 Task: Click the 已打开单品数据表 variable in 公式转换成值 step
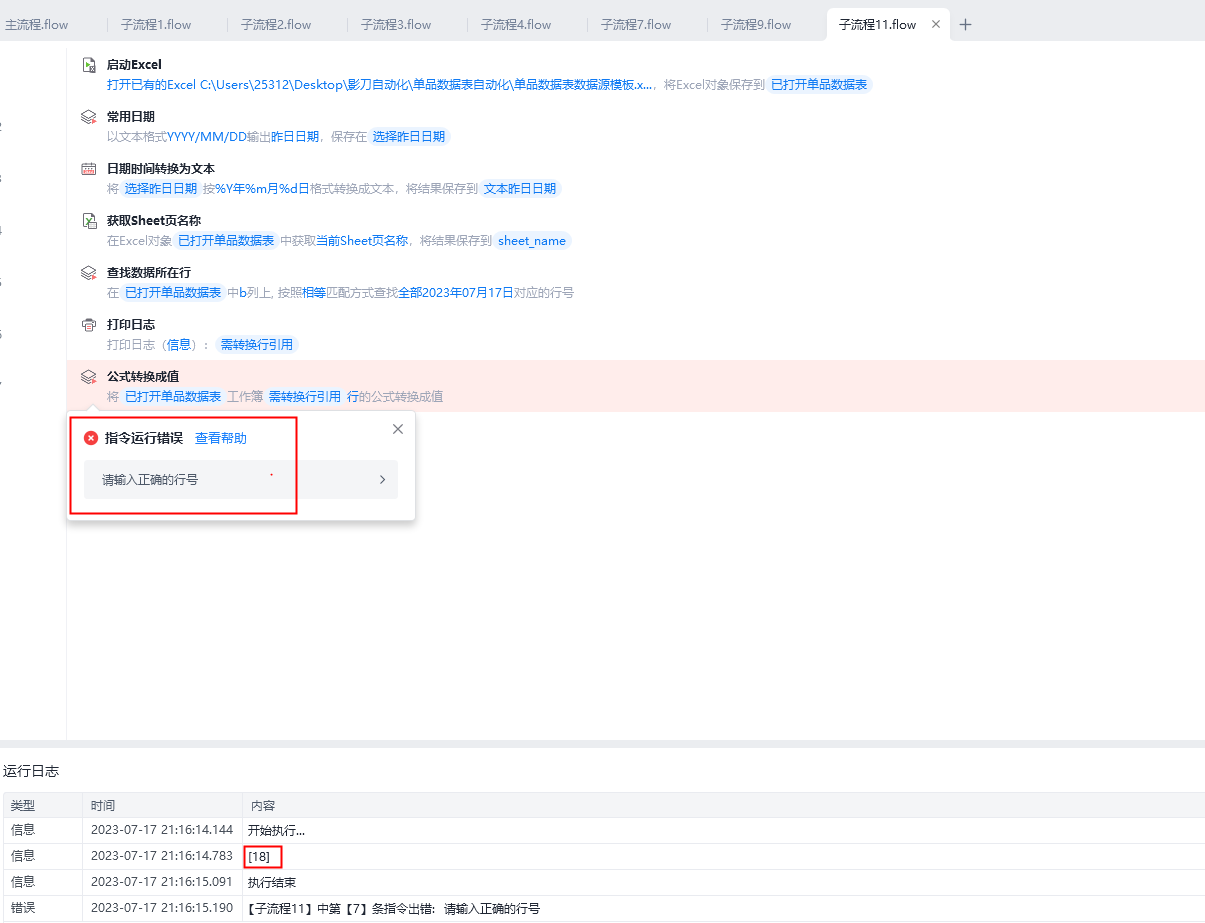coord(172,397)
